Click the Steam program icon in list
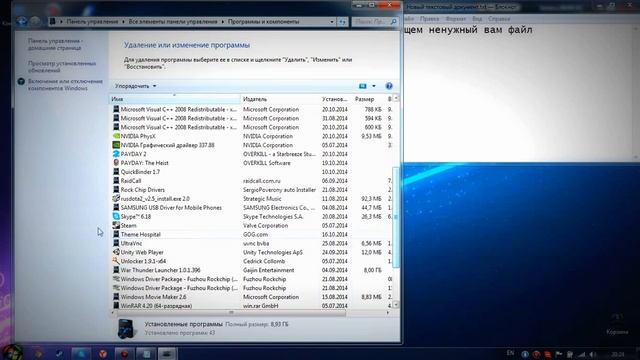Screen dimensions: 640x360 pyautogui.click(x=116, y=225)
